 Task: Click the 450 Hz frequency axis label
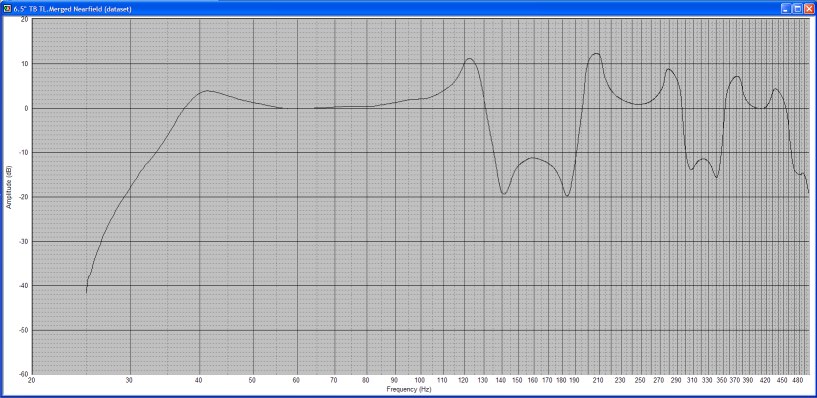pyautogui.click(x=782, y=380)
